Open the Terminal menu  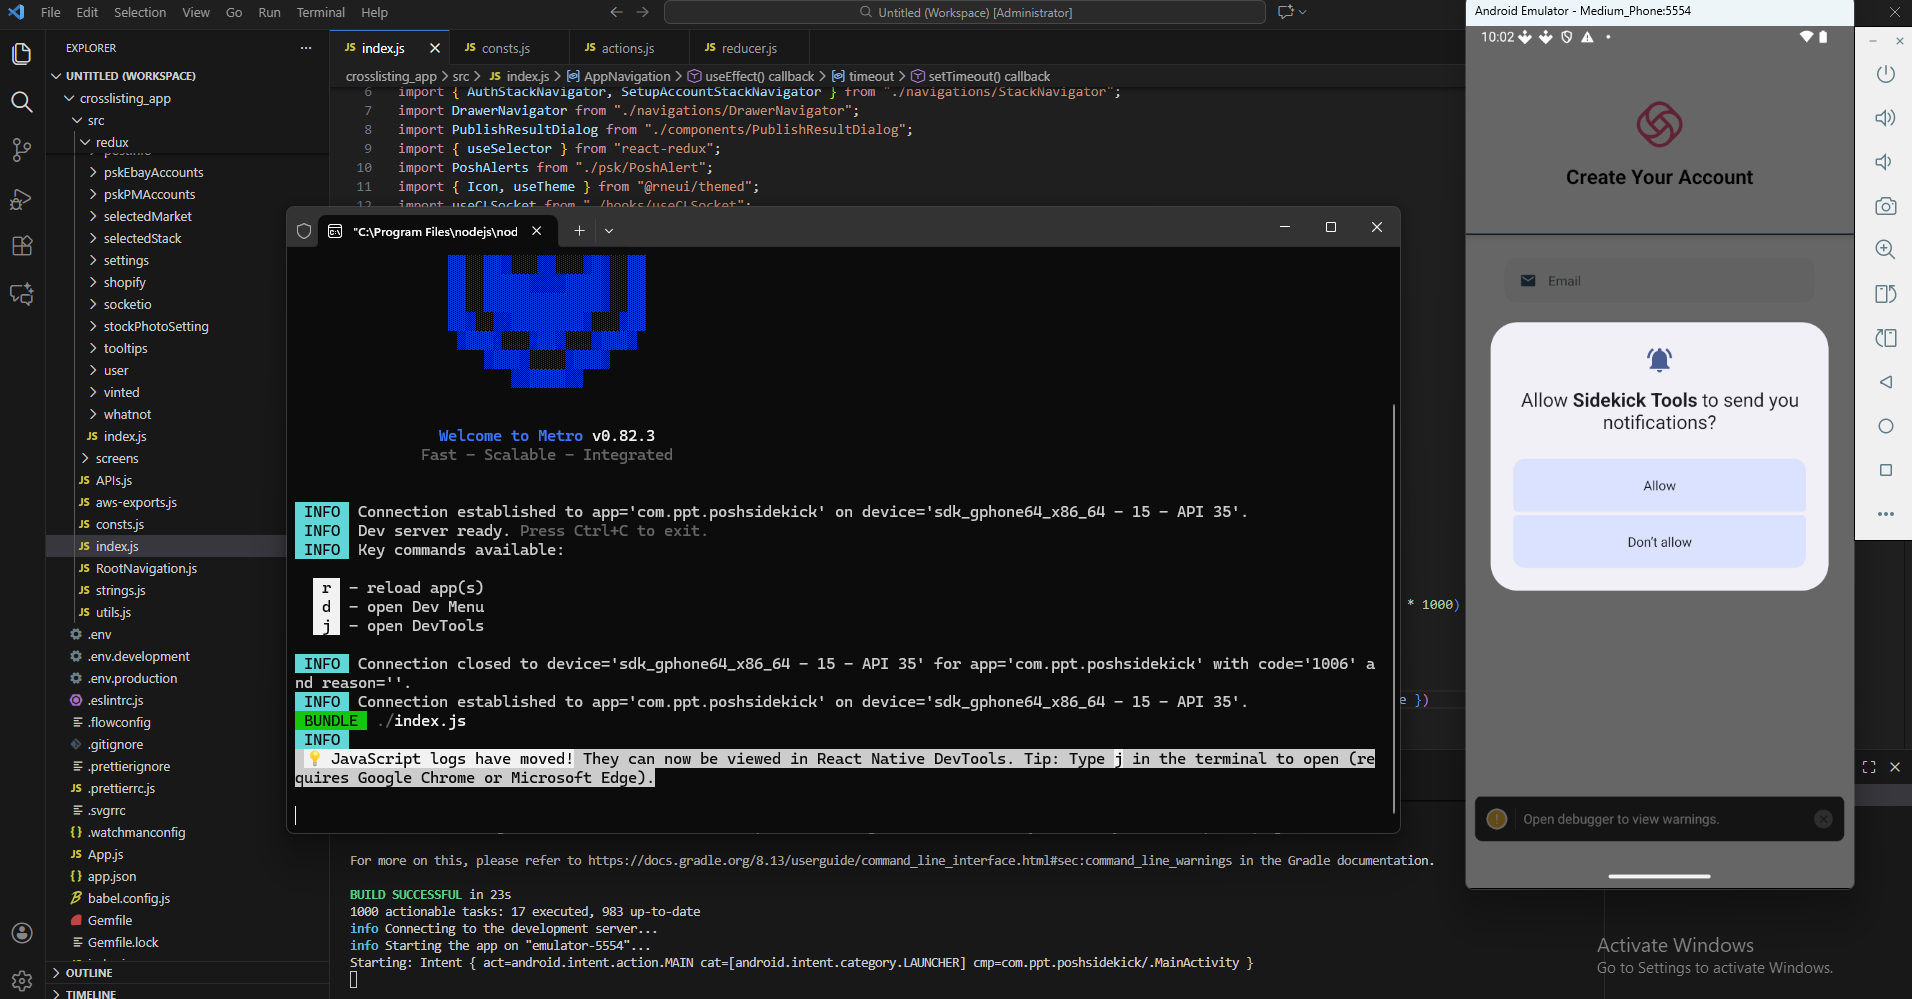320,12
